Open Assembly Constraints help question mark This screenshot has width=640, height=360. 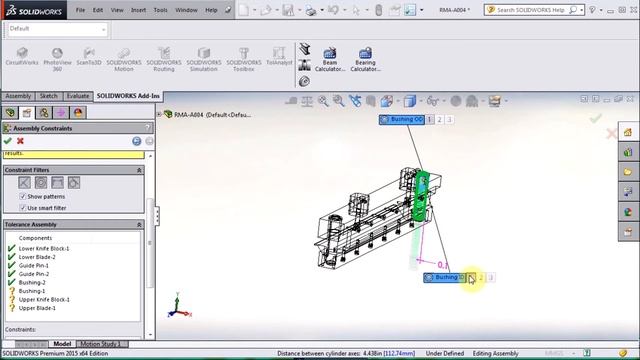point(147,128)
